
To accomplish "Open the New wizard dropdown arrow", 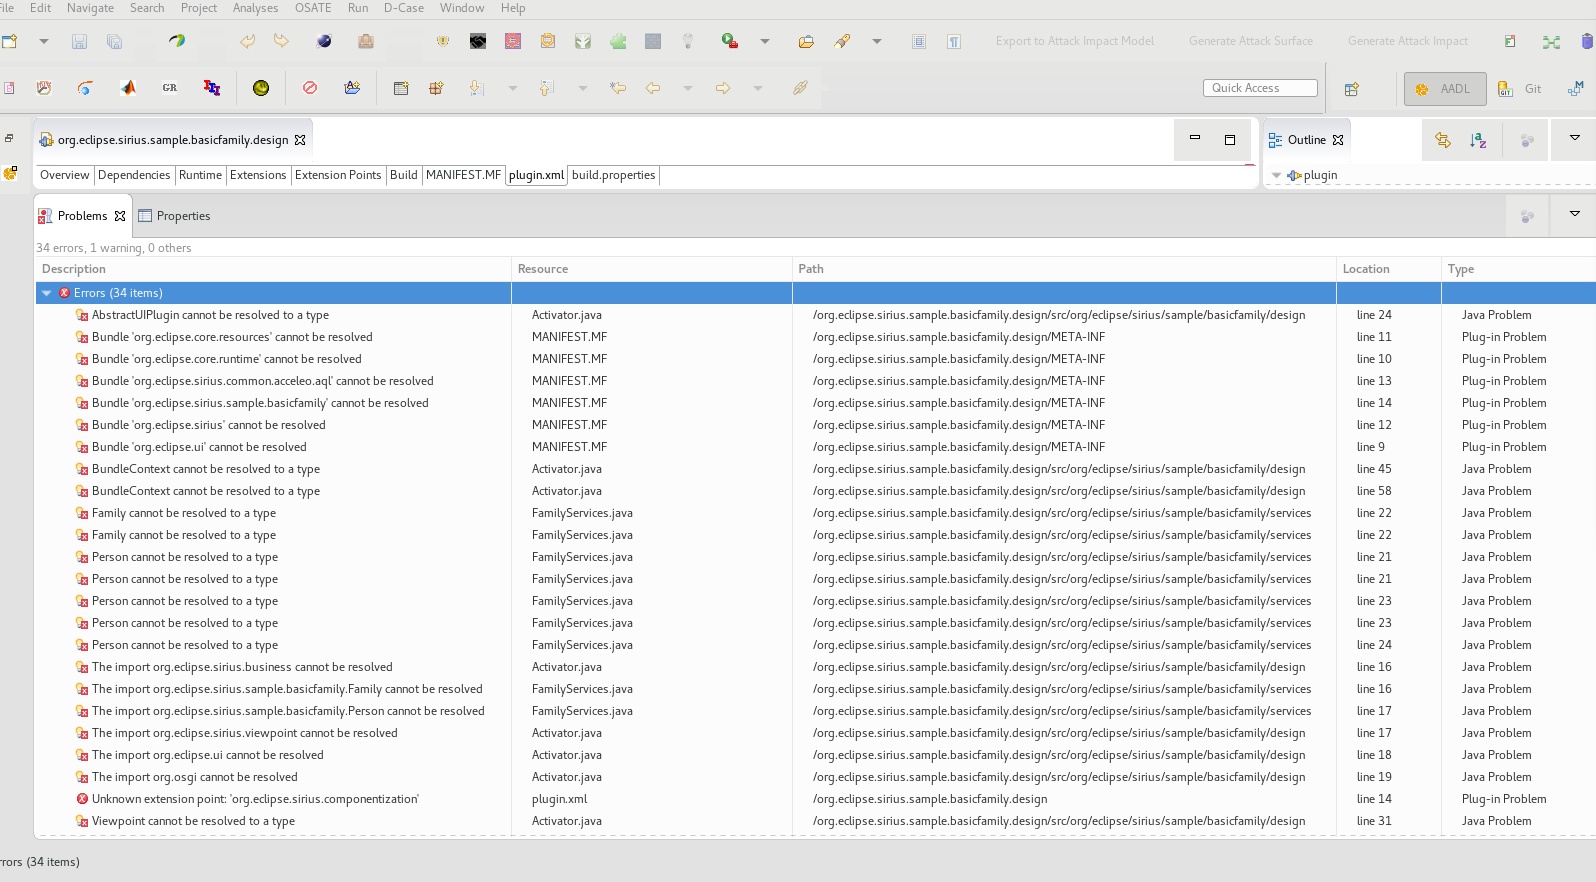I will point(44,41).
